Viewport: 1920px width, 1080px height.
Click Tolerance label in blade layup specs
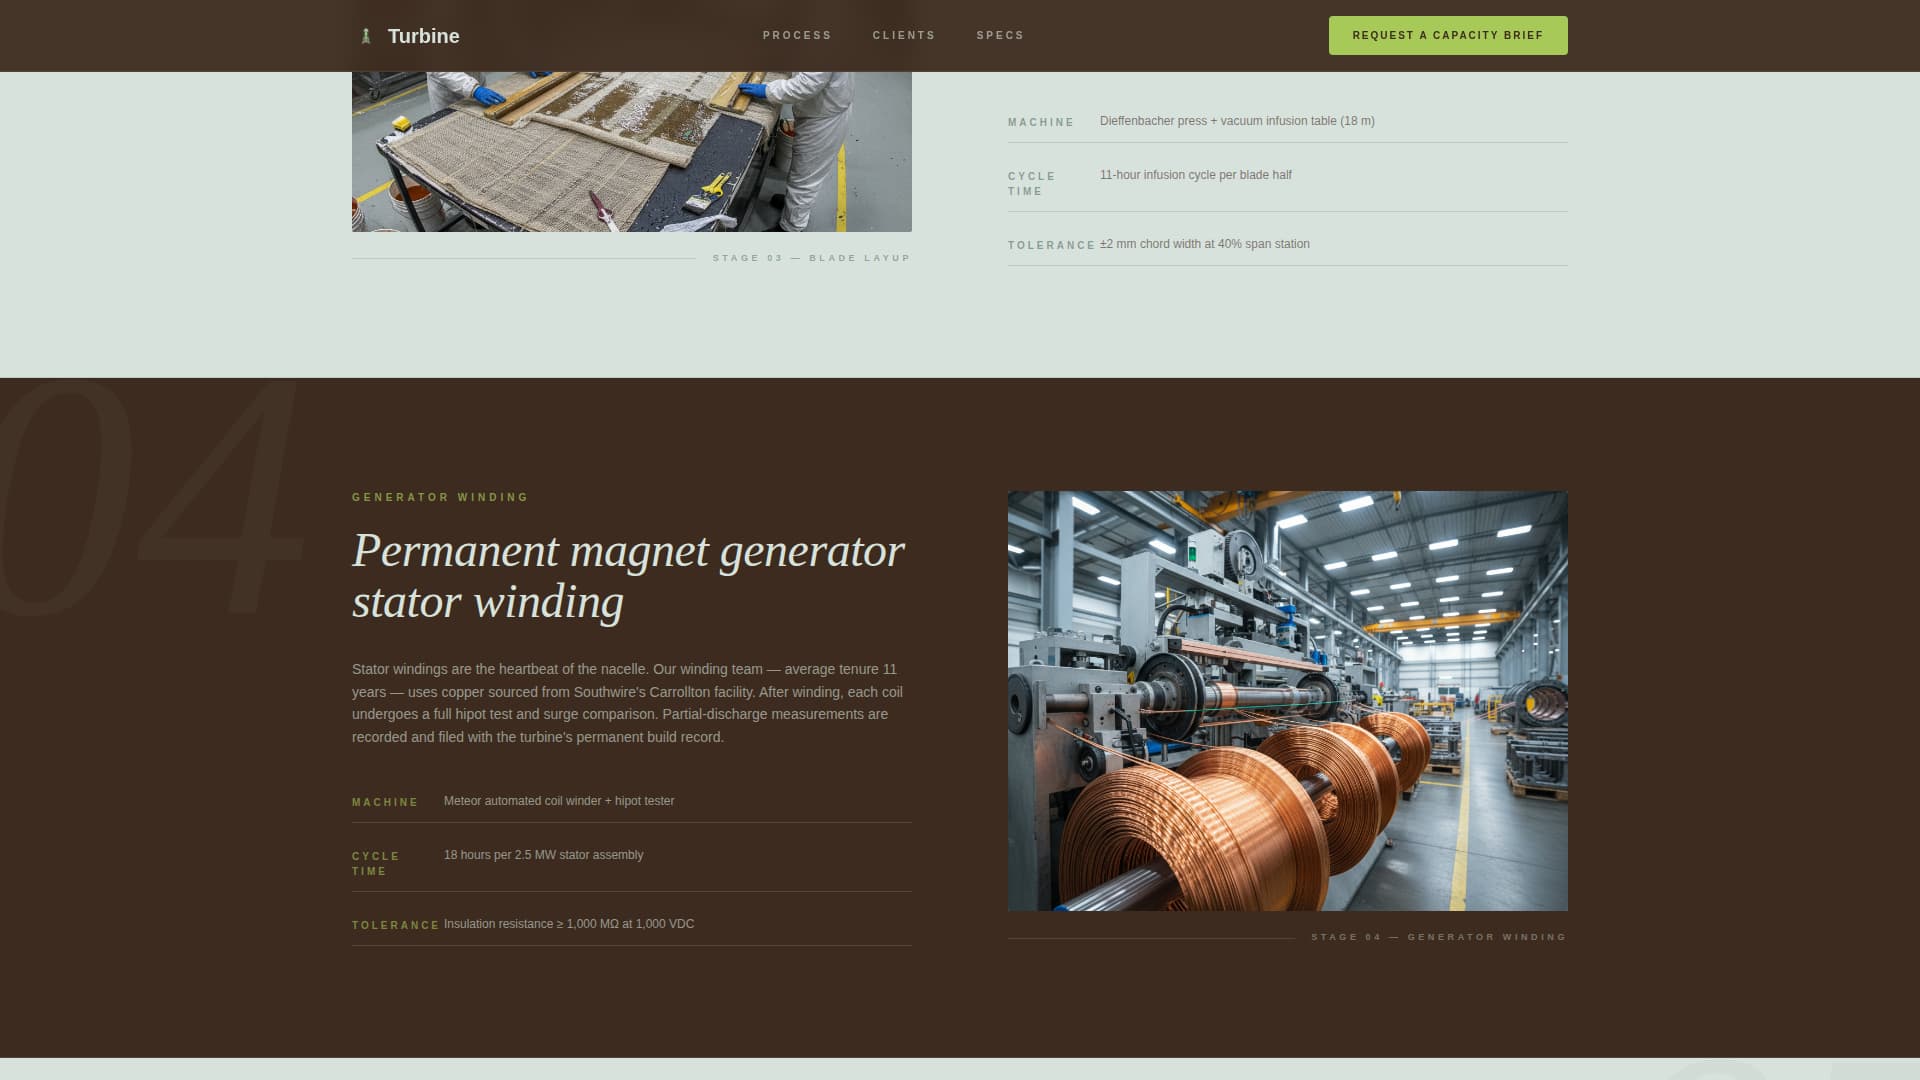pos(1052,245)
